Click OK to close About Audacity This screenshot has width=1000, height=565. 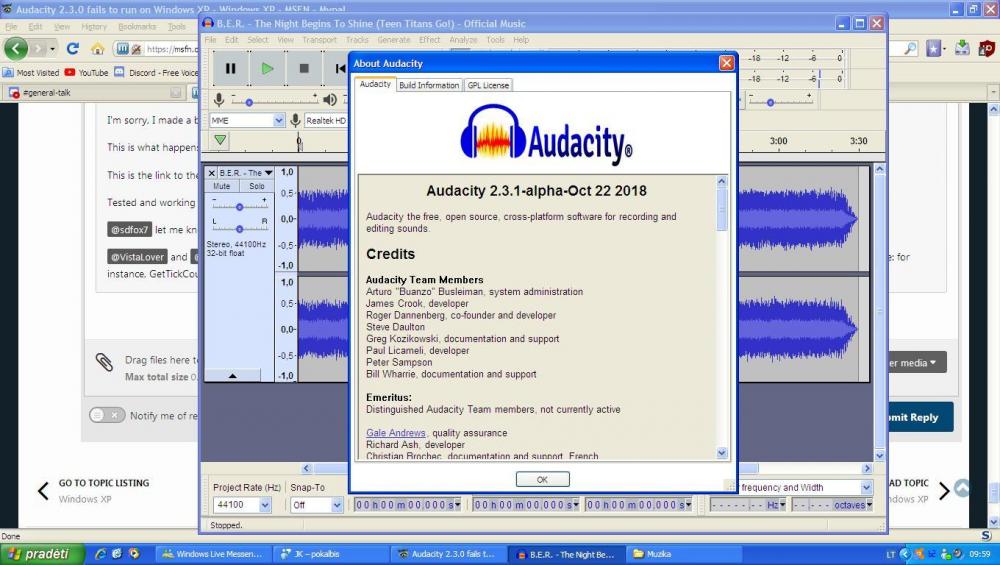542,479
